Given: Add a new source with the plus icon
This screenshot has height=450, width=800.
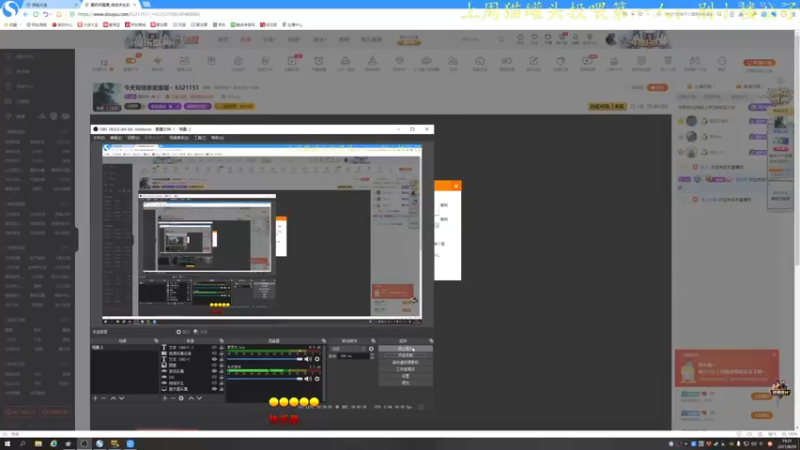Looking at the screenshot, I should (x=165, y=398).
